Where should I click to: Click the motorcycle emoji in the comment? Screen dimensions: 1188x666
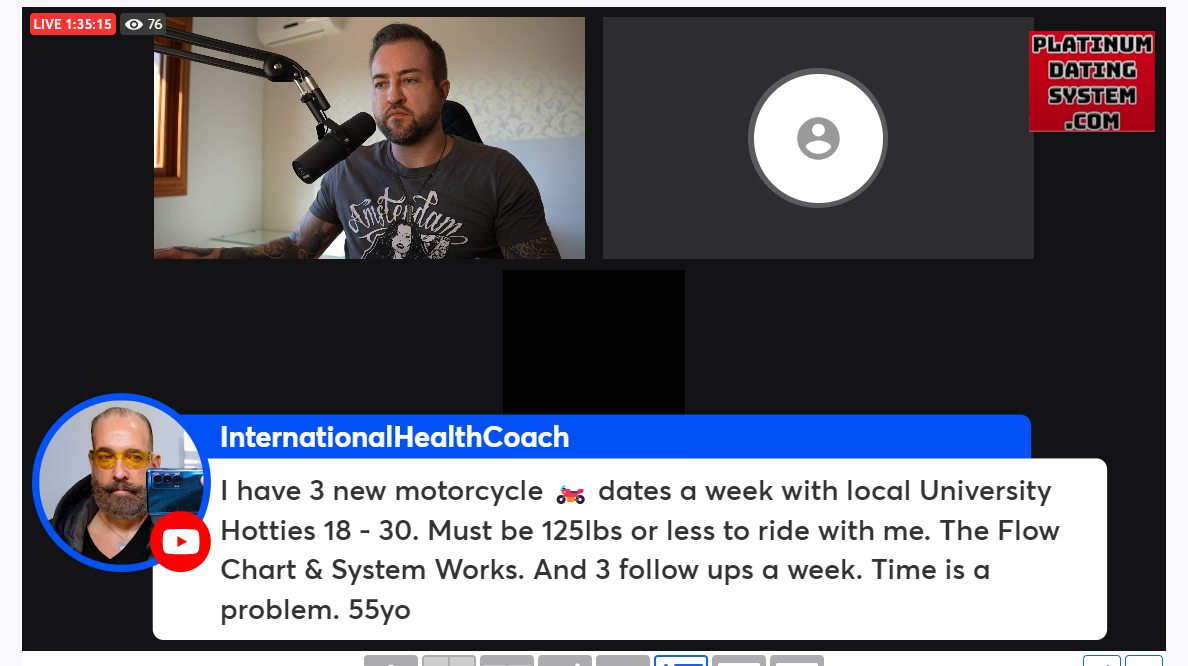click(571, 495)
